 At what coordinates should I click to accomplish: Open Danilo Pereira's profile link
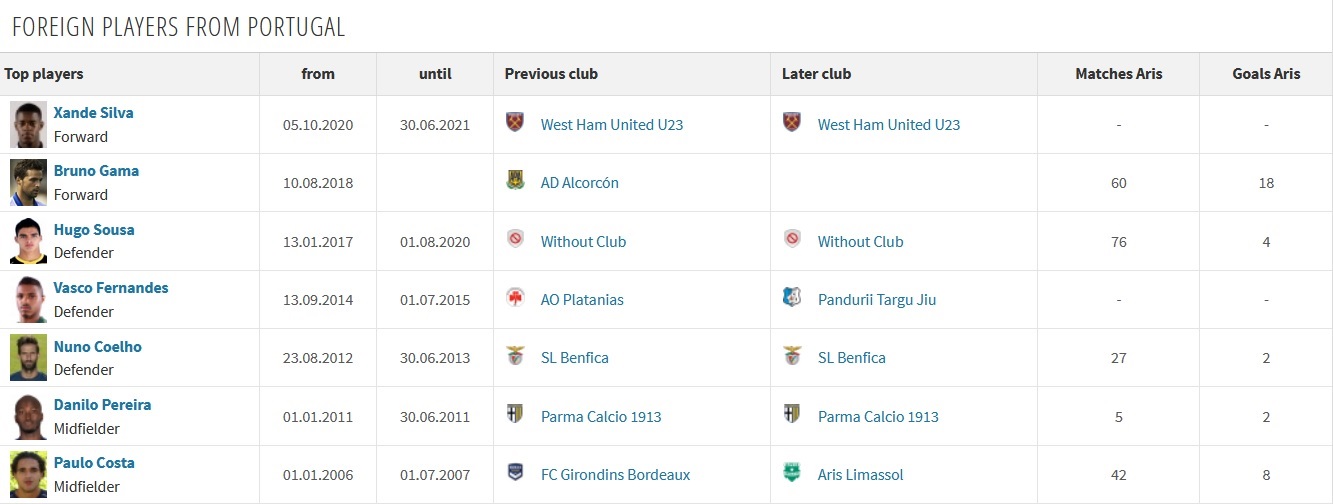102,405
